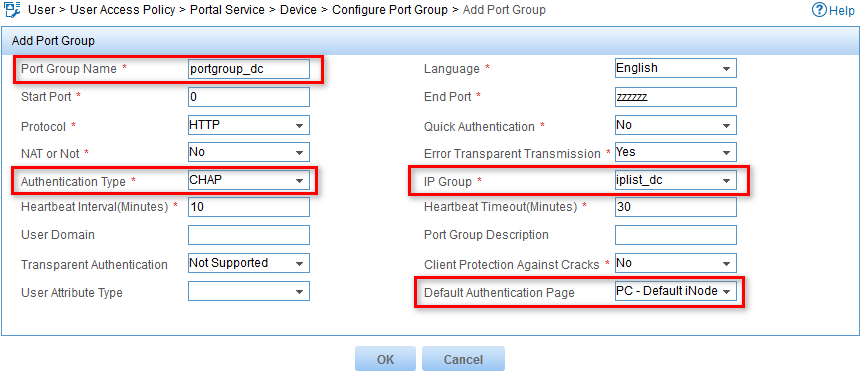Click the User Attribute Type label

point(71,293)
